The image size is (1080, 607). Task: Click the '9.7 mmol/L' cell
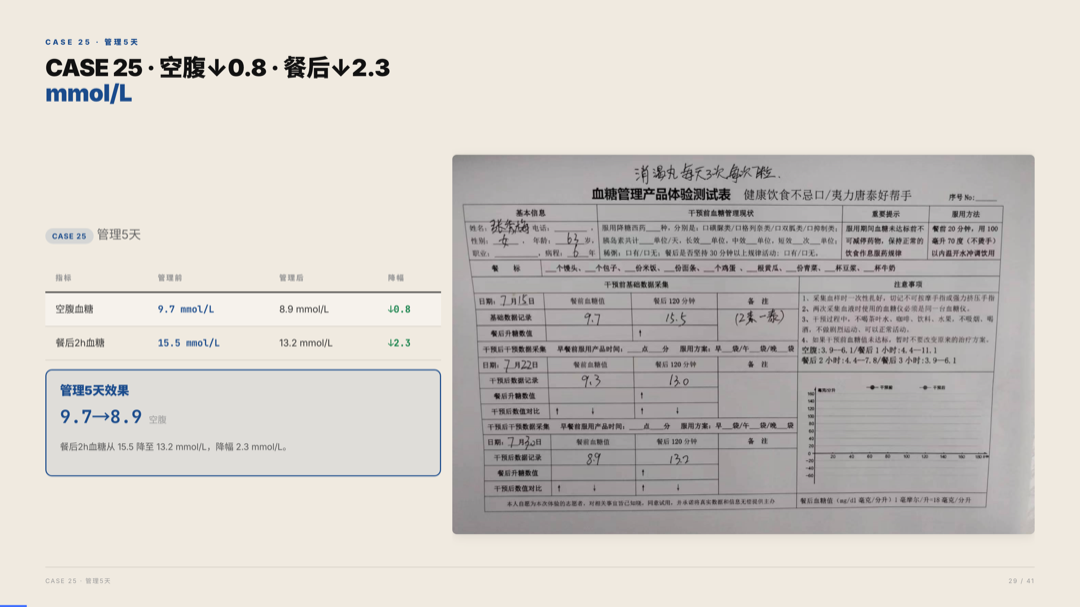185,309
